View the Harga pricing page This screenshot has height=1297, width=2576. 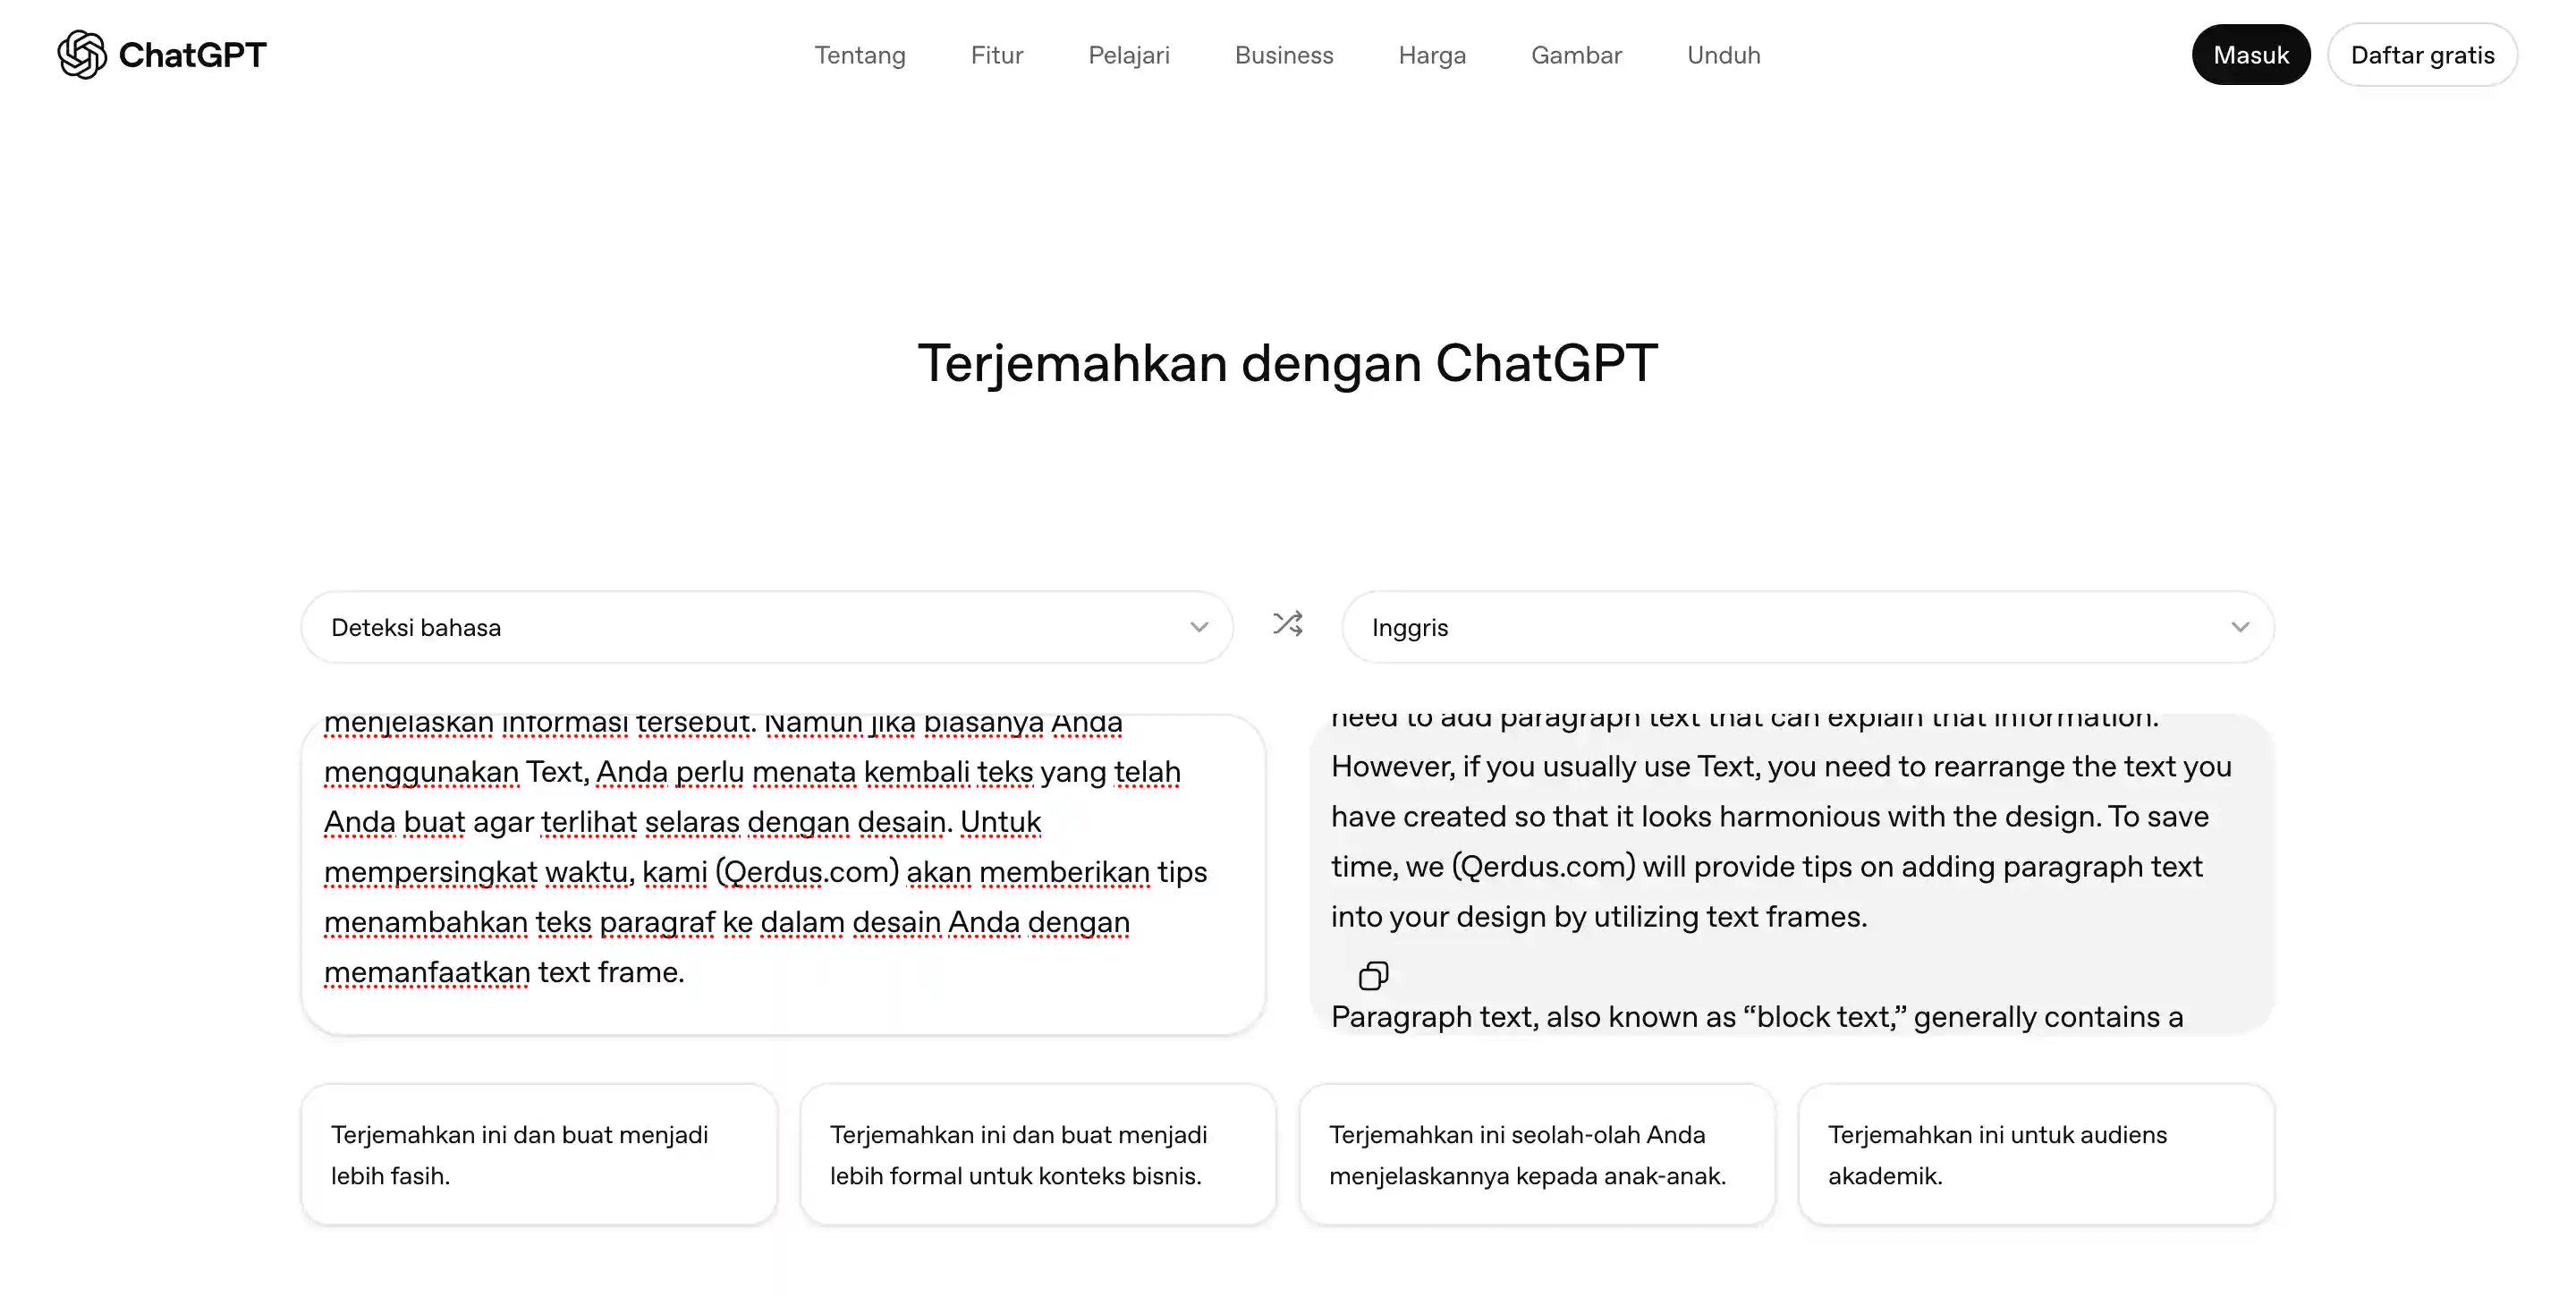pos(1432,55)
